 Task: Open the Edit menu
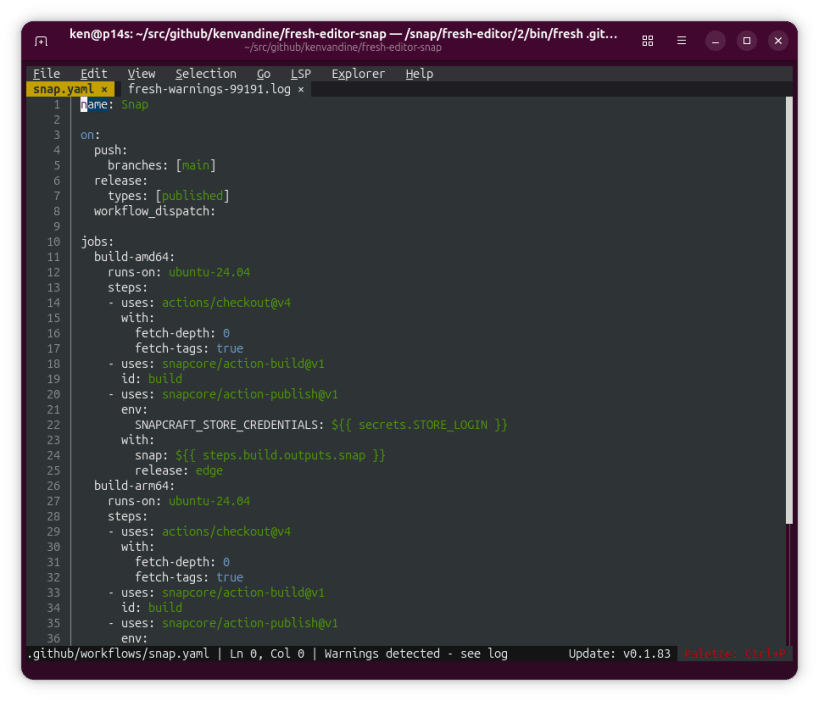tap(94, 74)
